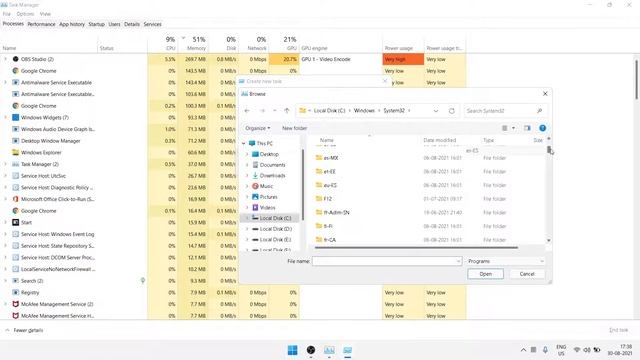Collapse This PC in Browse navigation tree
This screenshot has width=640, height=360.
(x=244, y=144)
